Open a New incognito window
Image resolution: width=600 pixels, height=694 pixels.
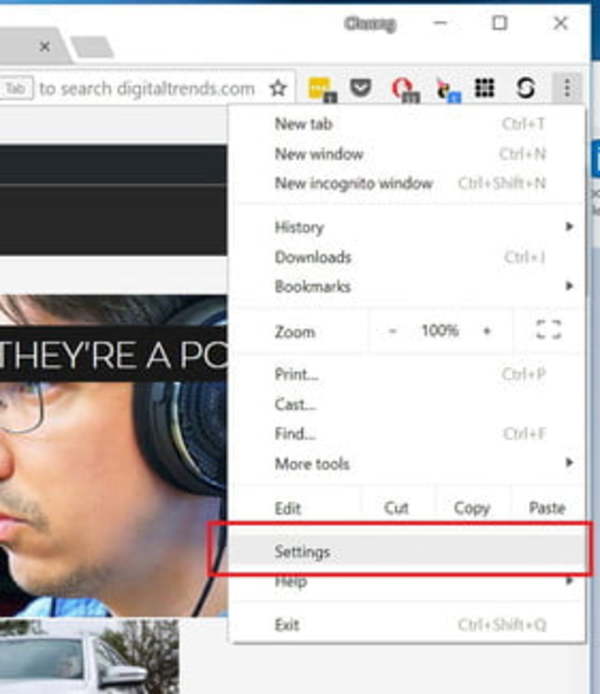pyautogui.click(x=407, y=183)
